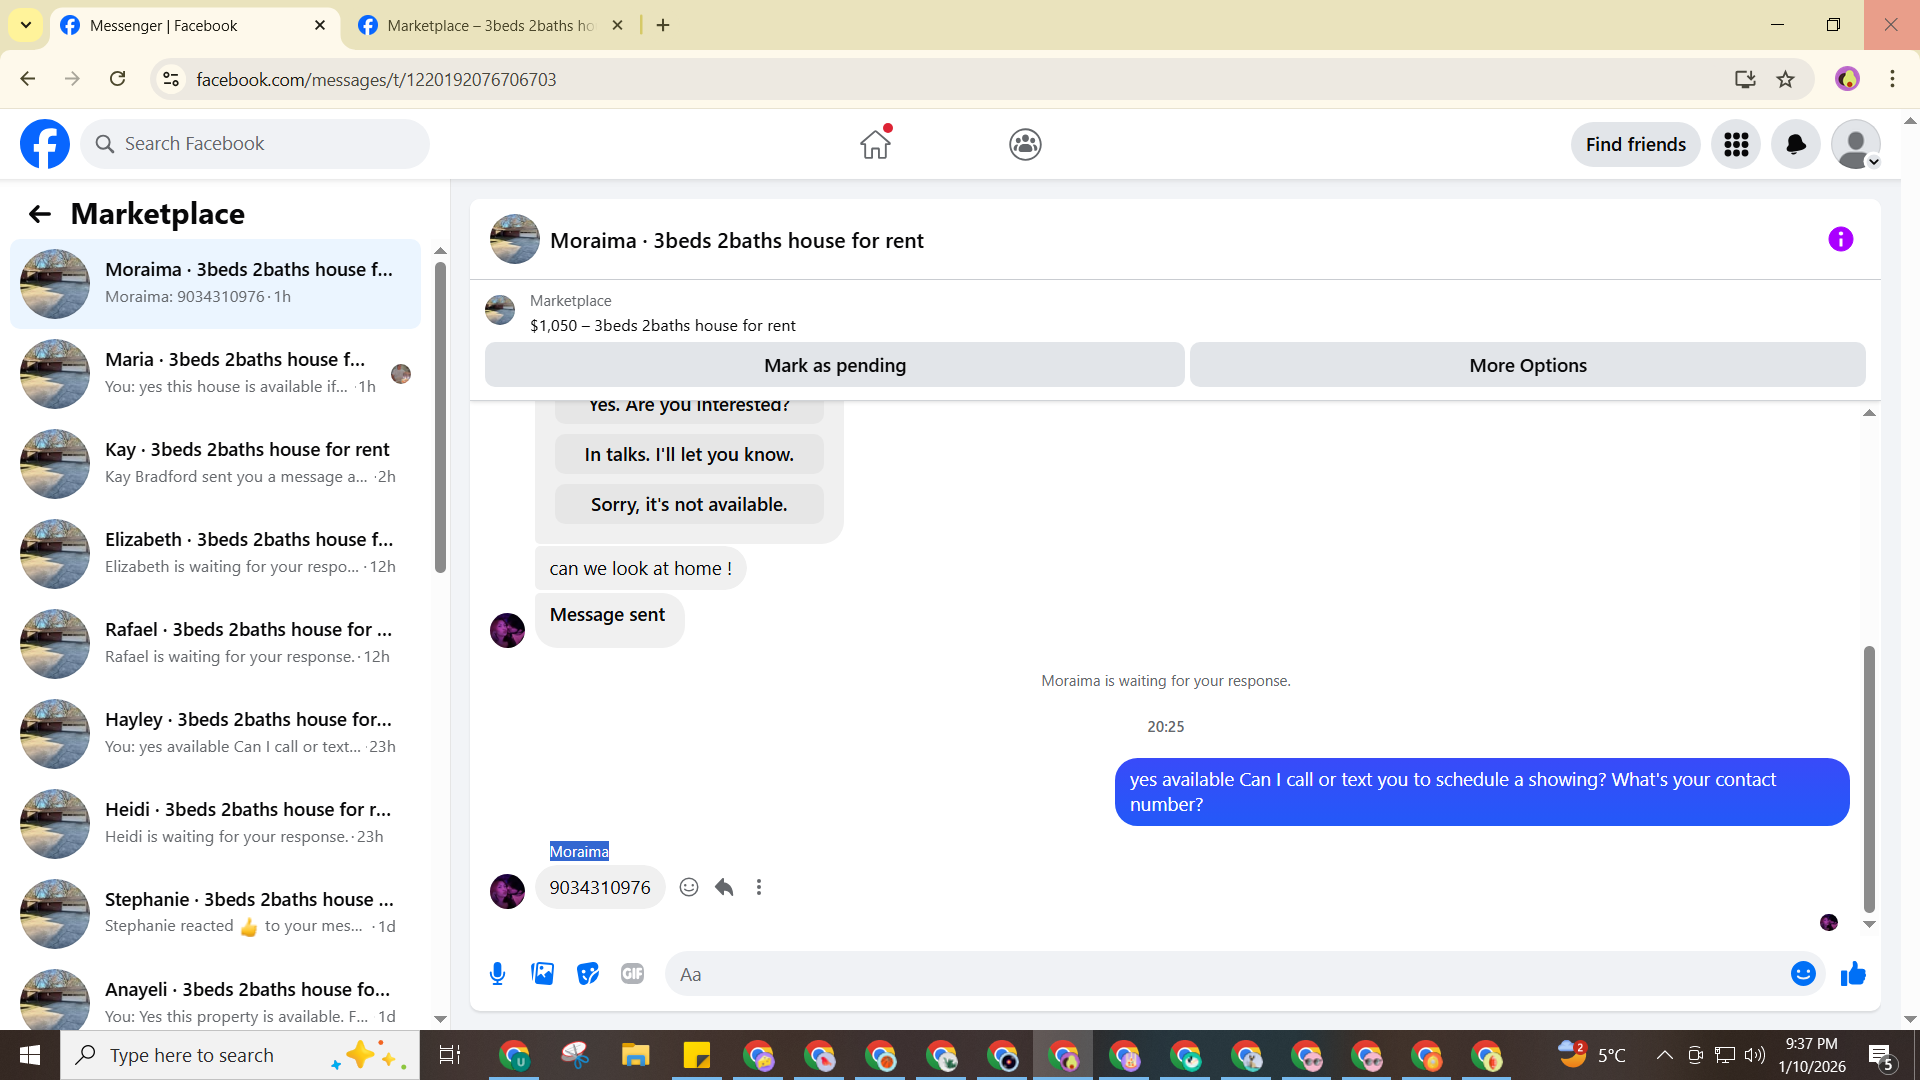The height and width of the screenshot is (1080, 1920).
Task: Open the sticker picker icon
Action: point(588,974)
